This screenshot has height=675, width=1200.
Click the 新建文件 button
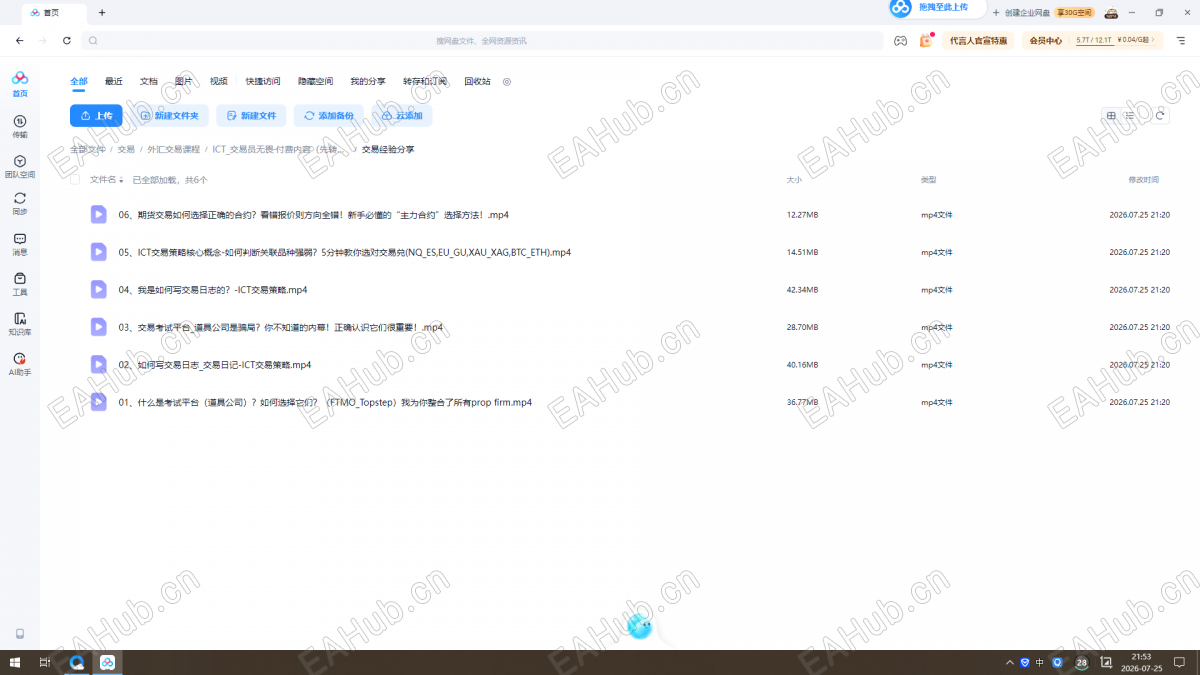click(x=251, y=116)
